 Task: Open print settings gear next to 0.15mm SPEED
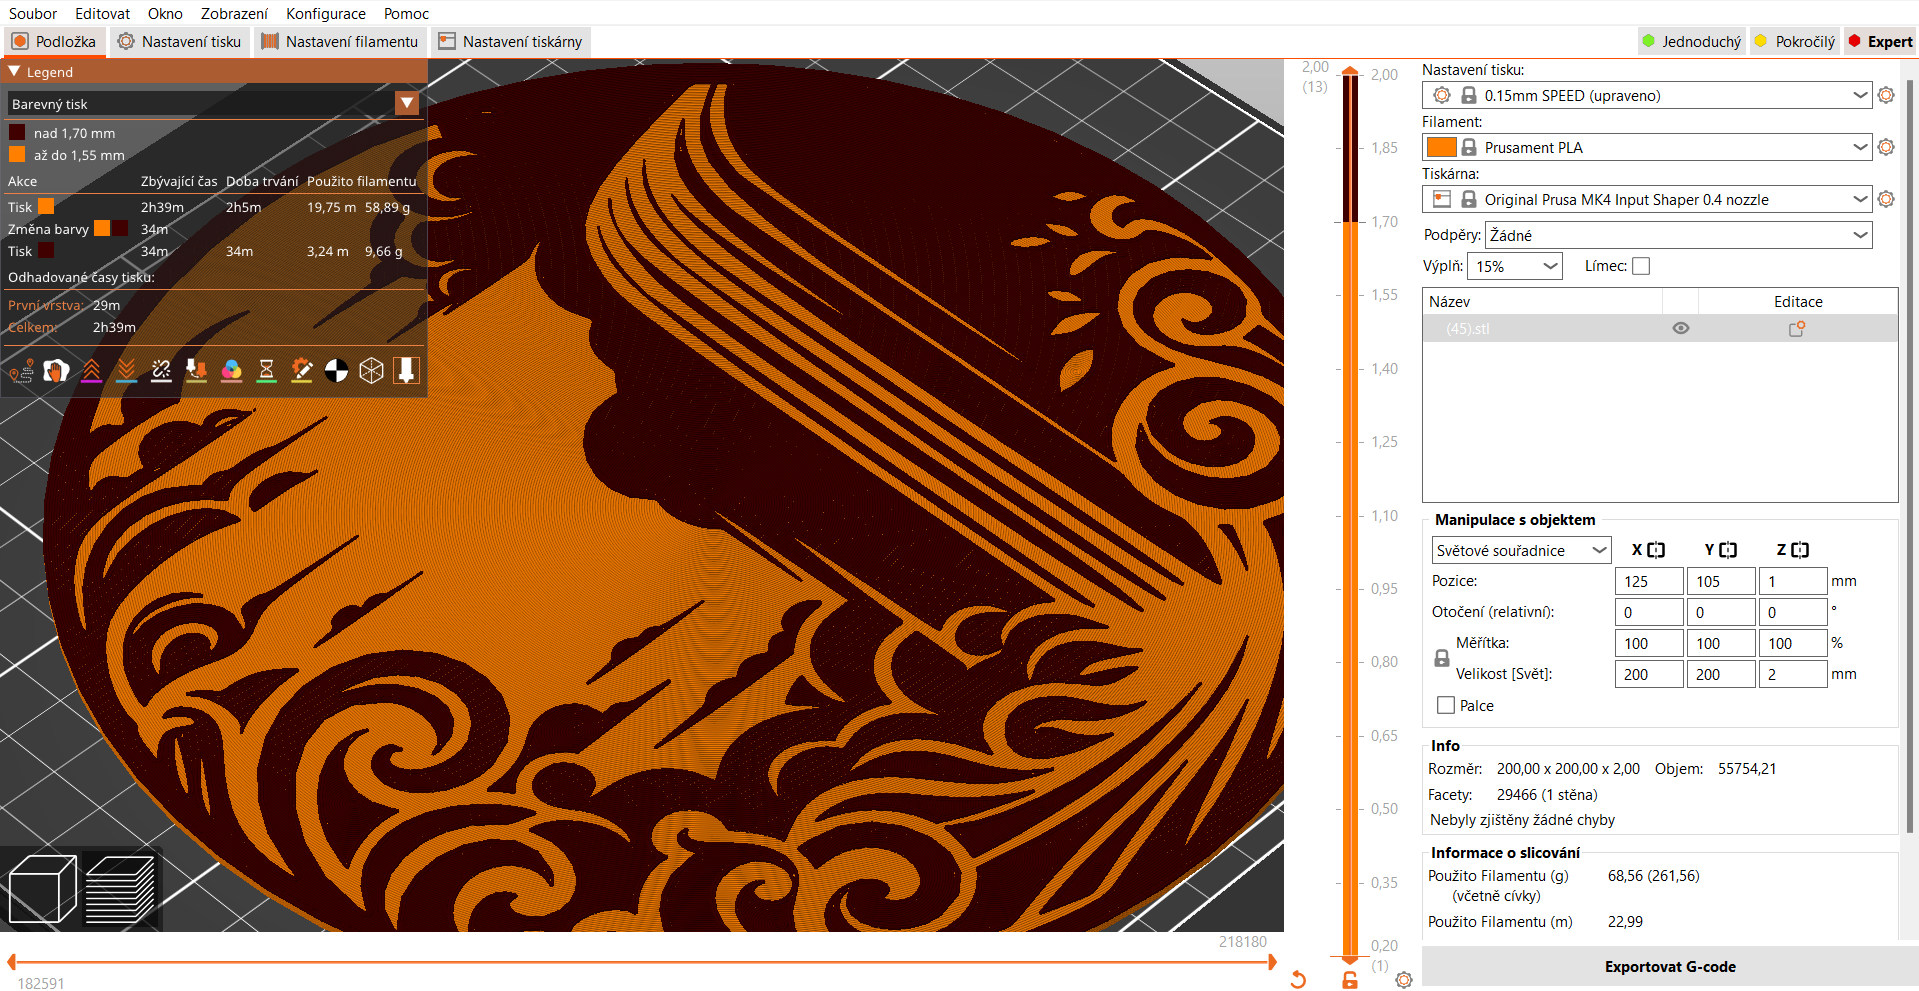(1886, 95)
